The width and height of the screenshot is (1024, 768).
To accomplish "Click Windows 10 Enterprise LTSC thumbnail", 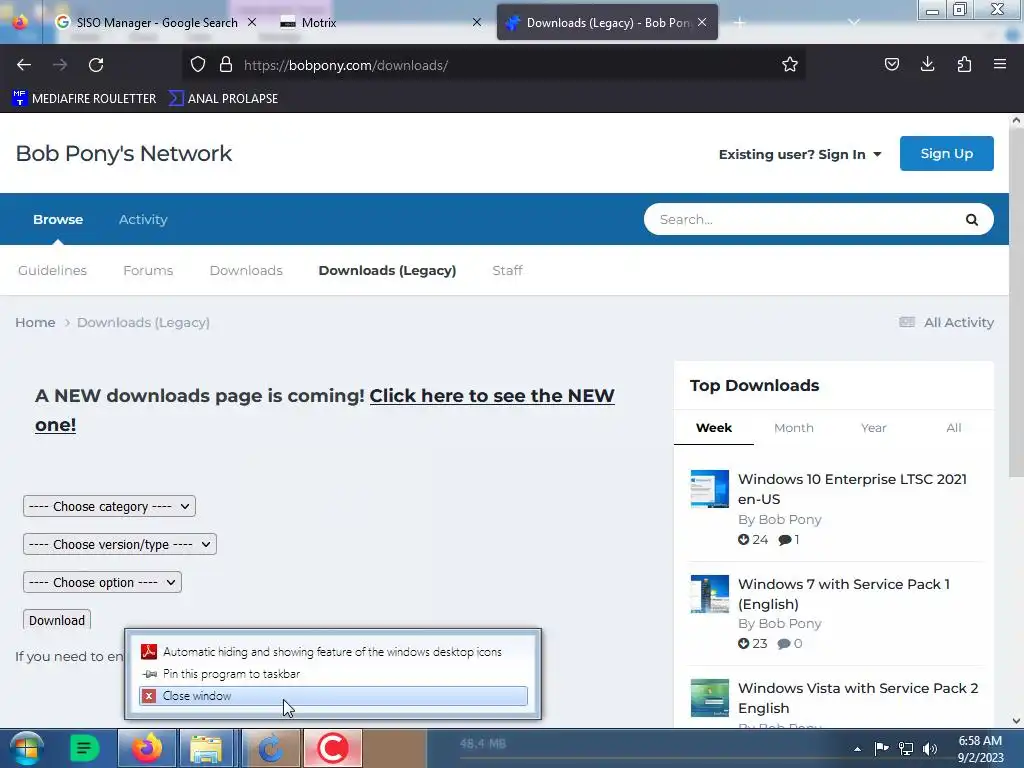I will [x=709, y=488].
